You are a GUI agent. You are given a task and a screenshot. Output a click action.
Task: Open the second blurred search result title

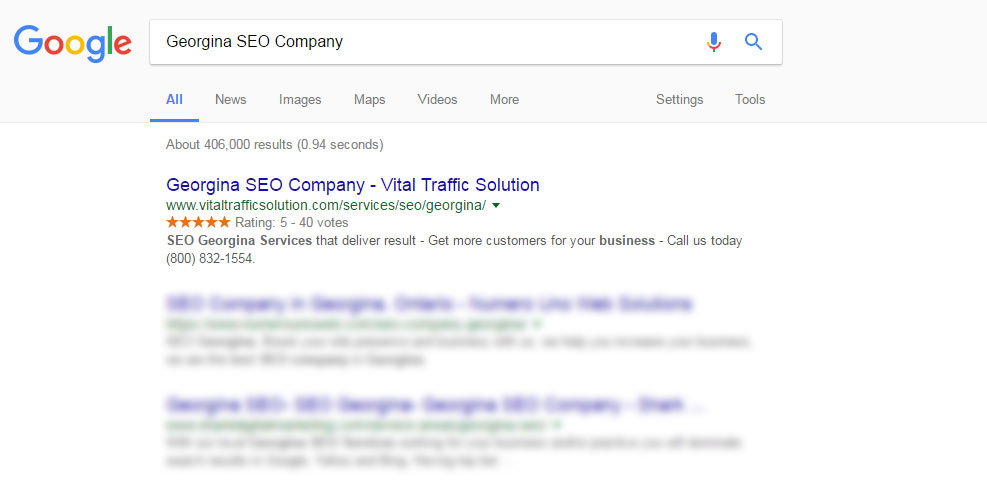[429, 304]
